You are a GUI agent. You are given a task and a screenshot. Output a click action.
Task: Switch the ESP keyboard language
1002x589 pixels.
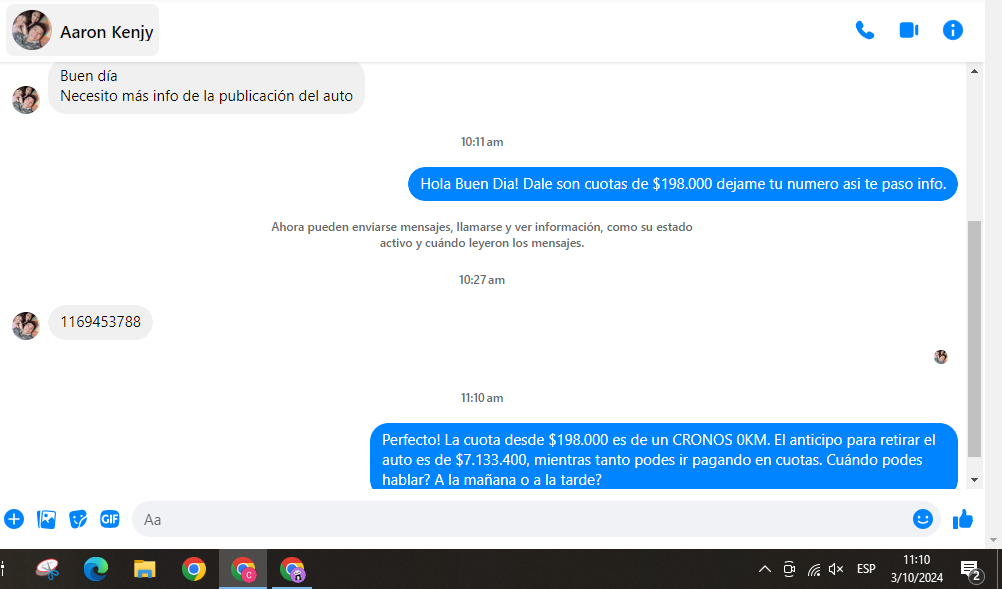866,569
